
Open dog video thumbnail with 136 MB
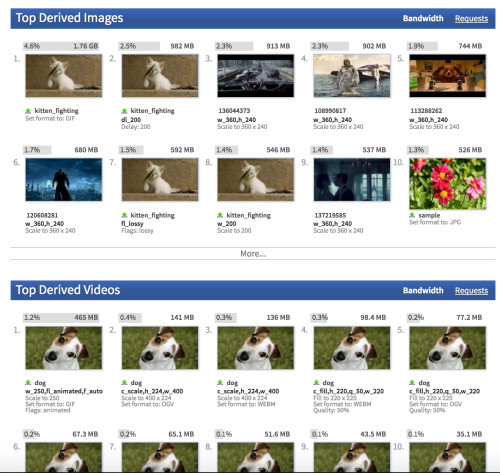coord(256,348)
